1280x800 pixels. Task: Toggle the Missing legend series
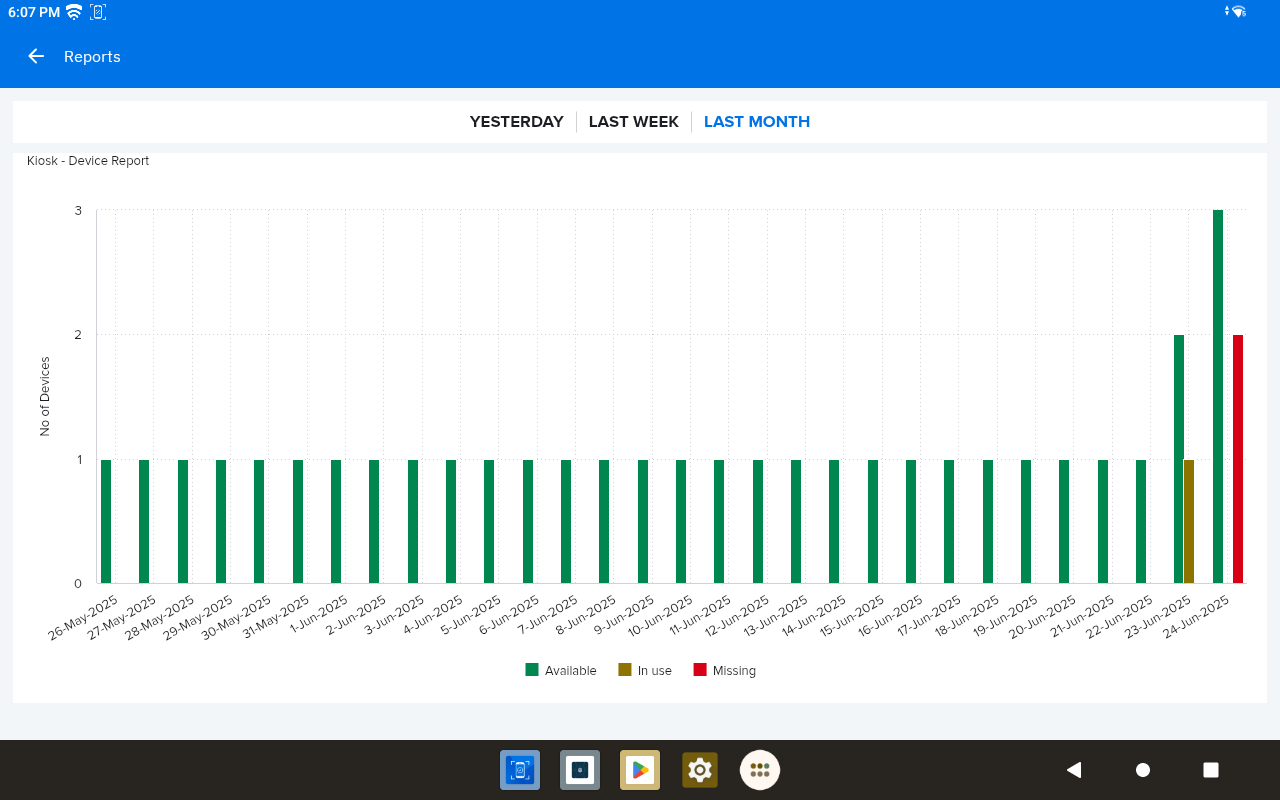pos(724,671)
